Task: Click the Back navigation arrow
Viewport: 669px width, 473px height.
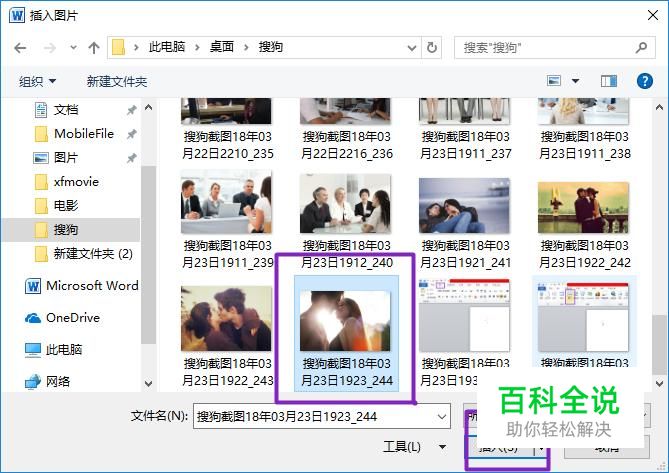Action: pos(20,47)
